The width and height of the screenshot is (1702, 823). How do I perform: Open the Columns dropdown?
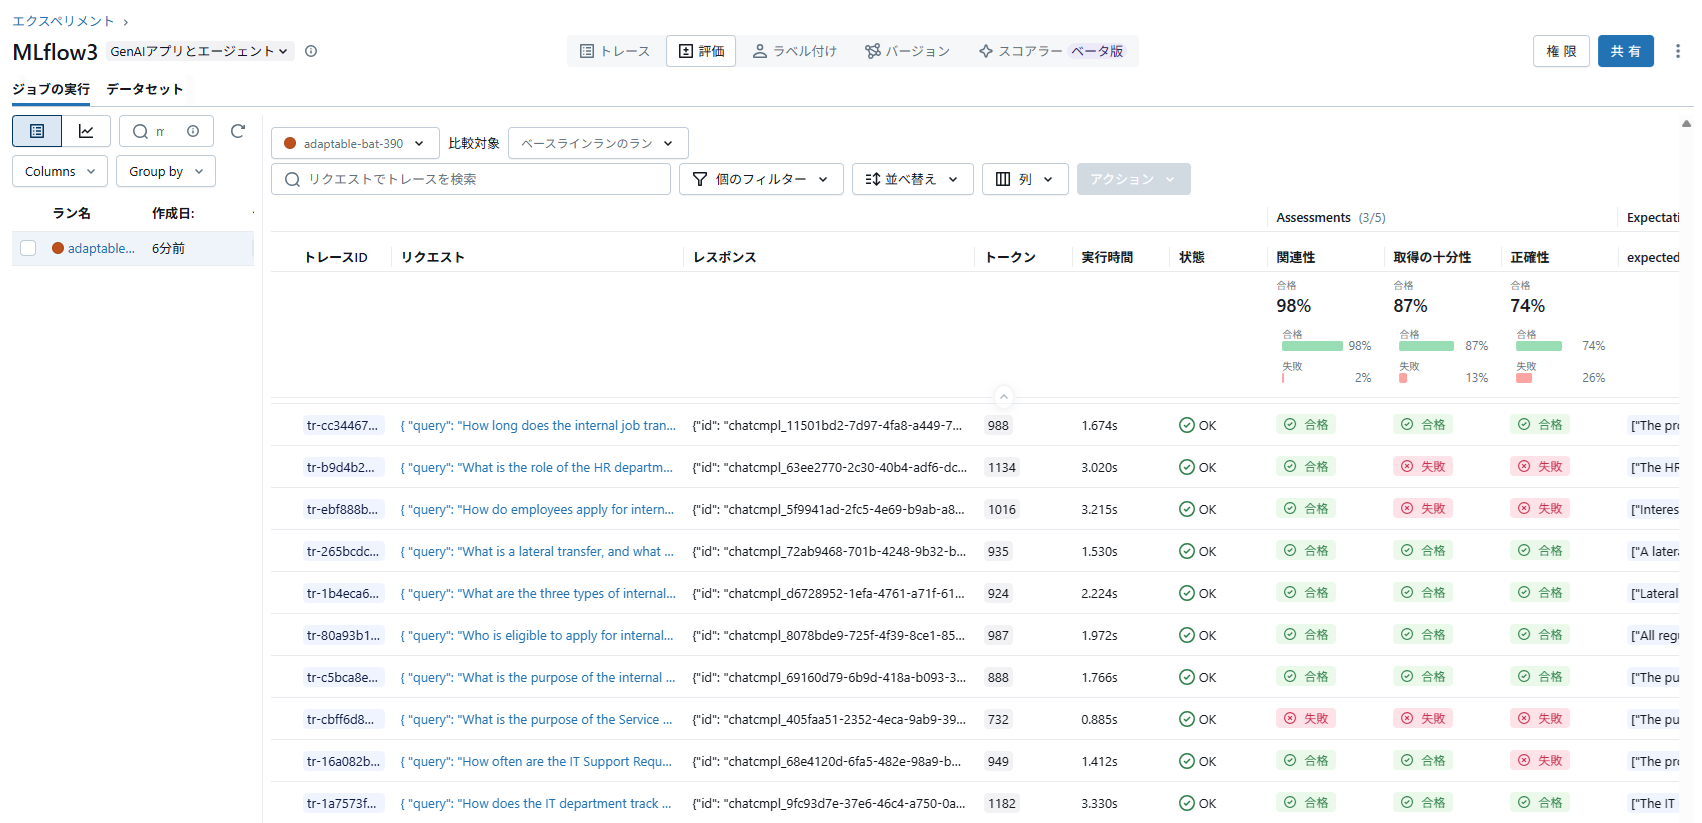(x=60, y=171)
